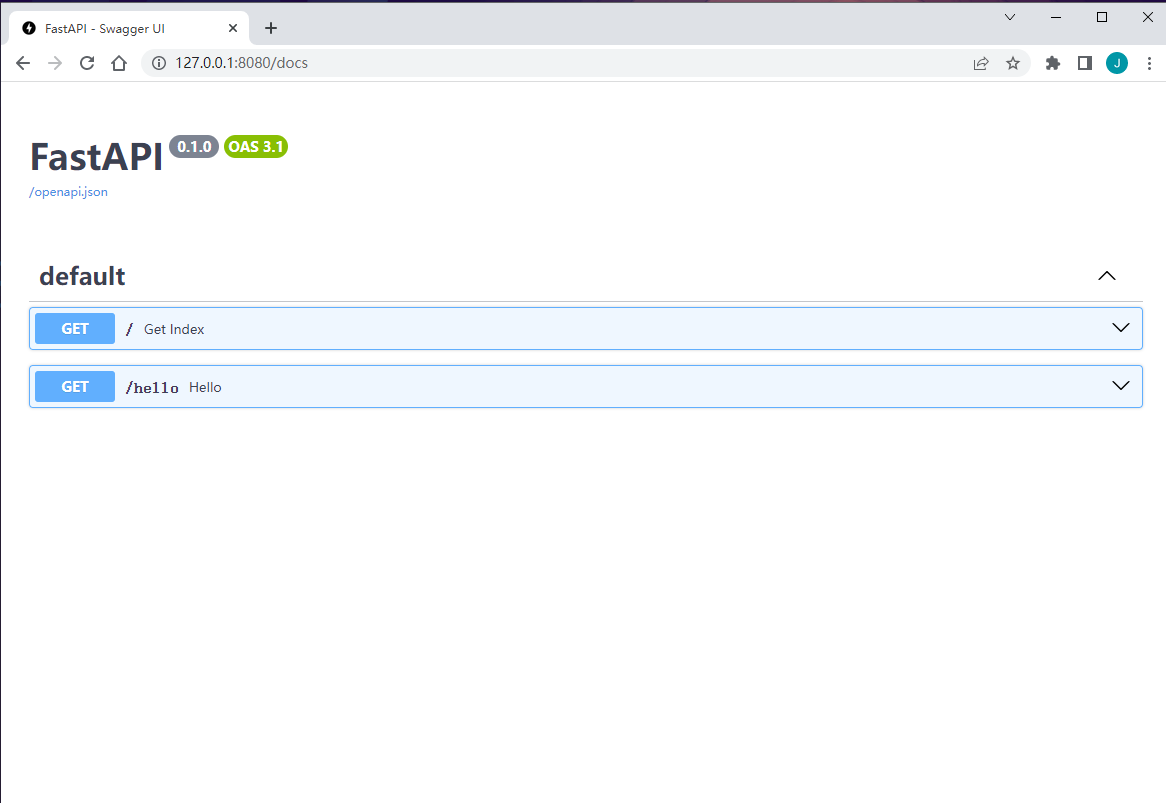Expand the GET Get Index operation
Viewport: 1166px width, 803px height.
1120,328
